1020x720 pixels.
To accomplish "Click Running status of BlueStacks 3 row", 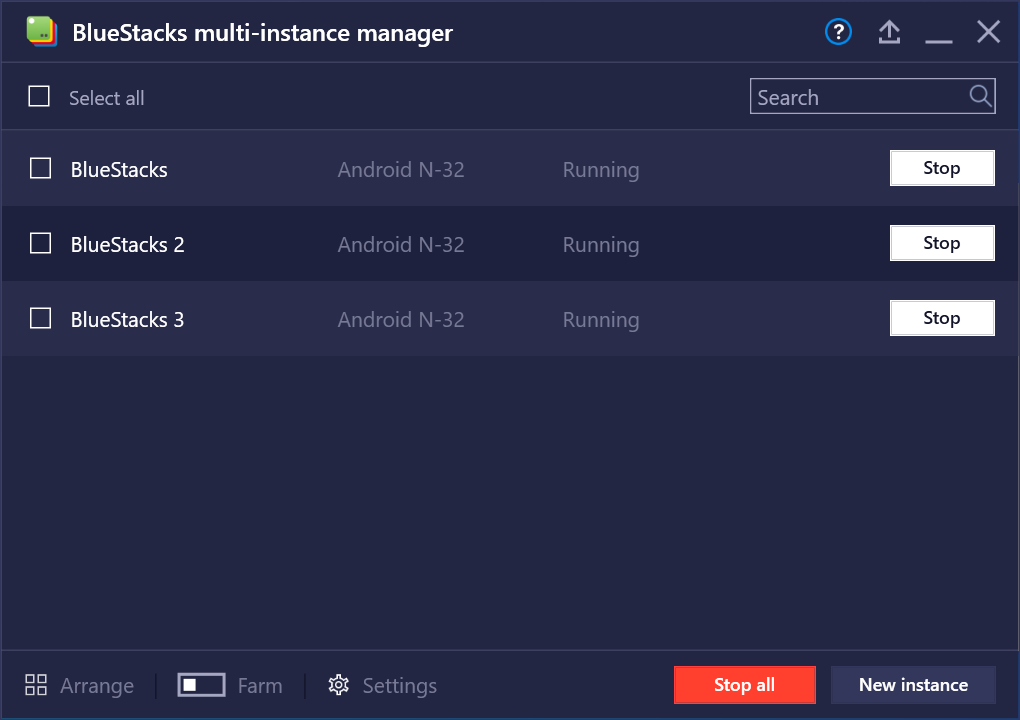I will (x=600, y=320).
